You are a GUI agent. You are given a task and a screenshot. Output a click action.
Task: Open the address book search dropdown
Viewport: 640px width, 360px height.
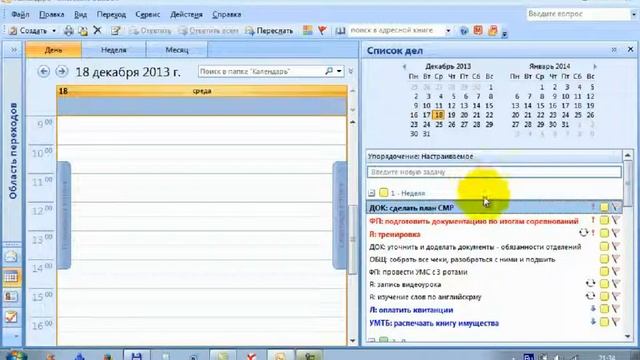click(x=448, y=31)
